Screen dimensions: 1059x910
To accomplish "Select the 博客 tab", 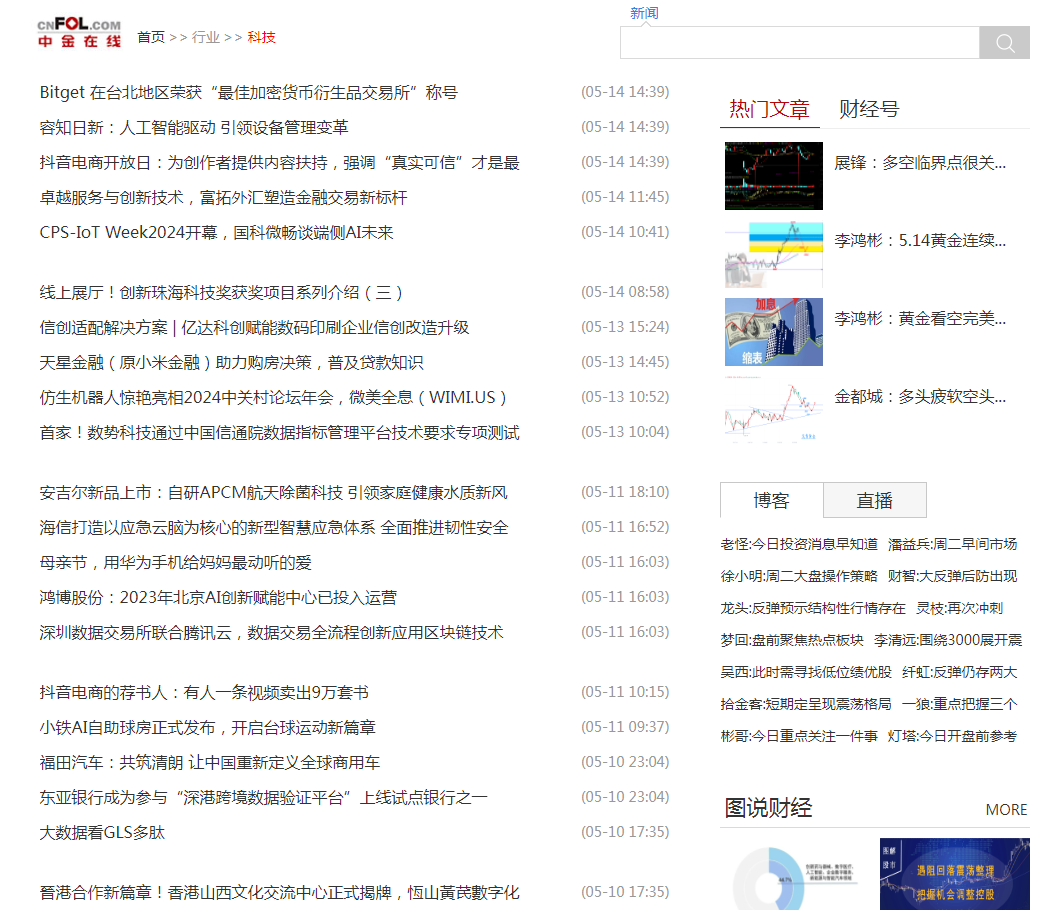I will (771, 501).
